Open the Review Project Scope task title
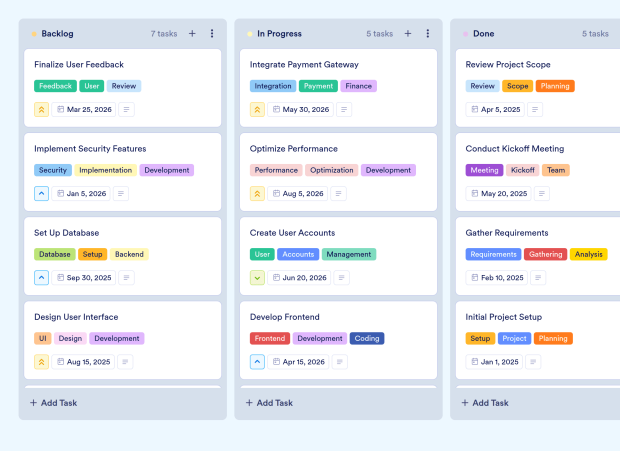 tap(508, 64)
